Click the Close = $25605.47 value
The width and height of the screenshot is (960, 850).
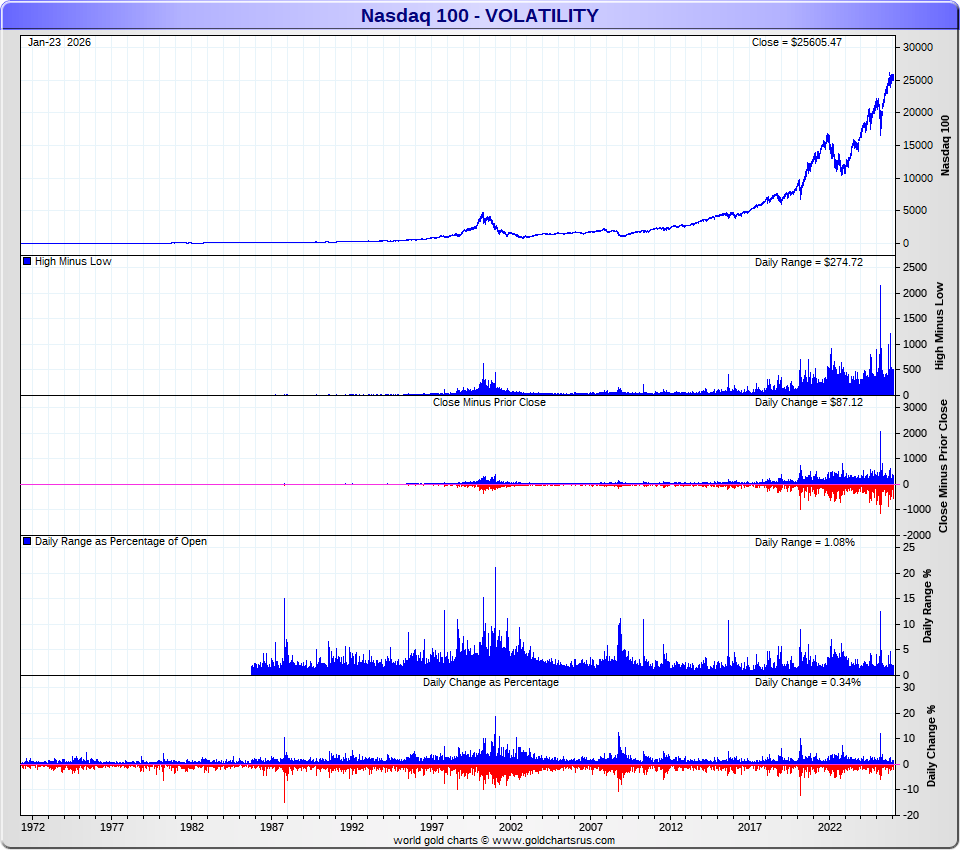point(797,42)
